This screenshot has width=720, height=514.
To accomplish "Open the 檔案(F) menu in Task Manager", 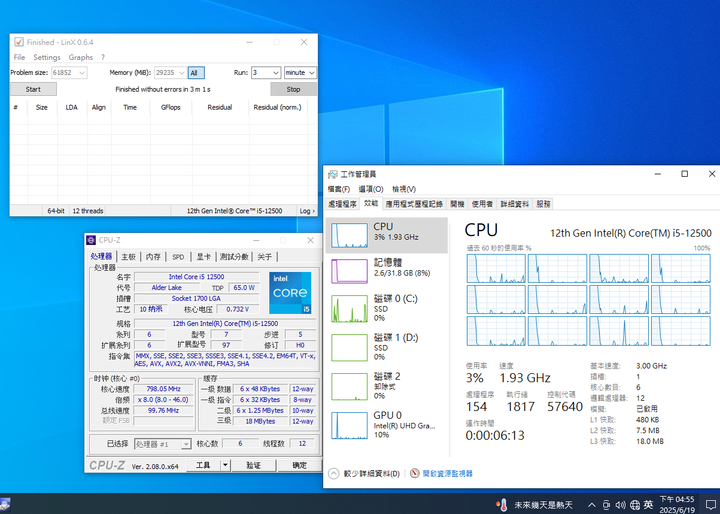I will 339,189.
